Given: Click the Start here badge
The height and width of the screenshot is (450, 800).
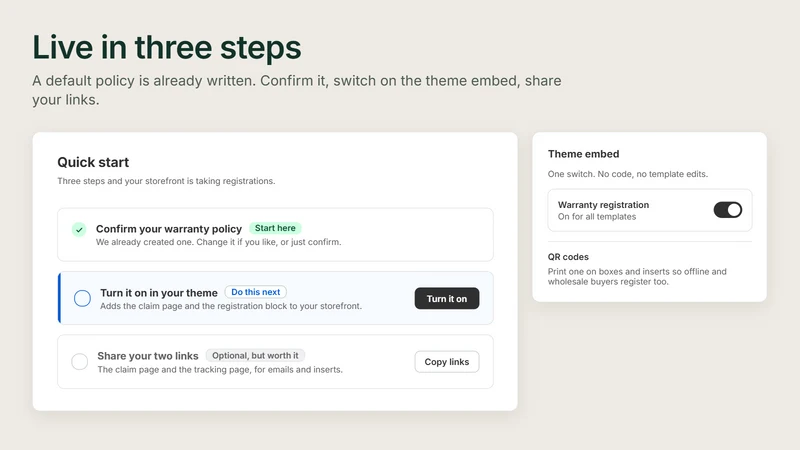Looking at the screenshot, I should (x=275, y=228).
